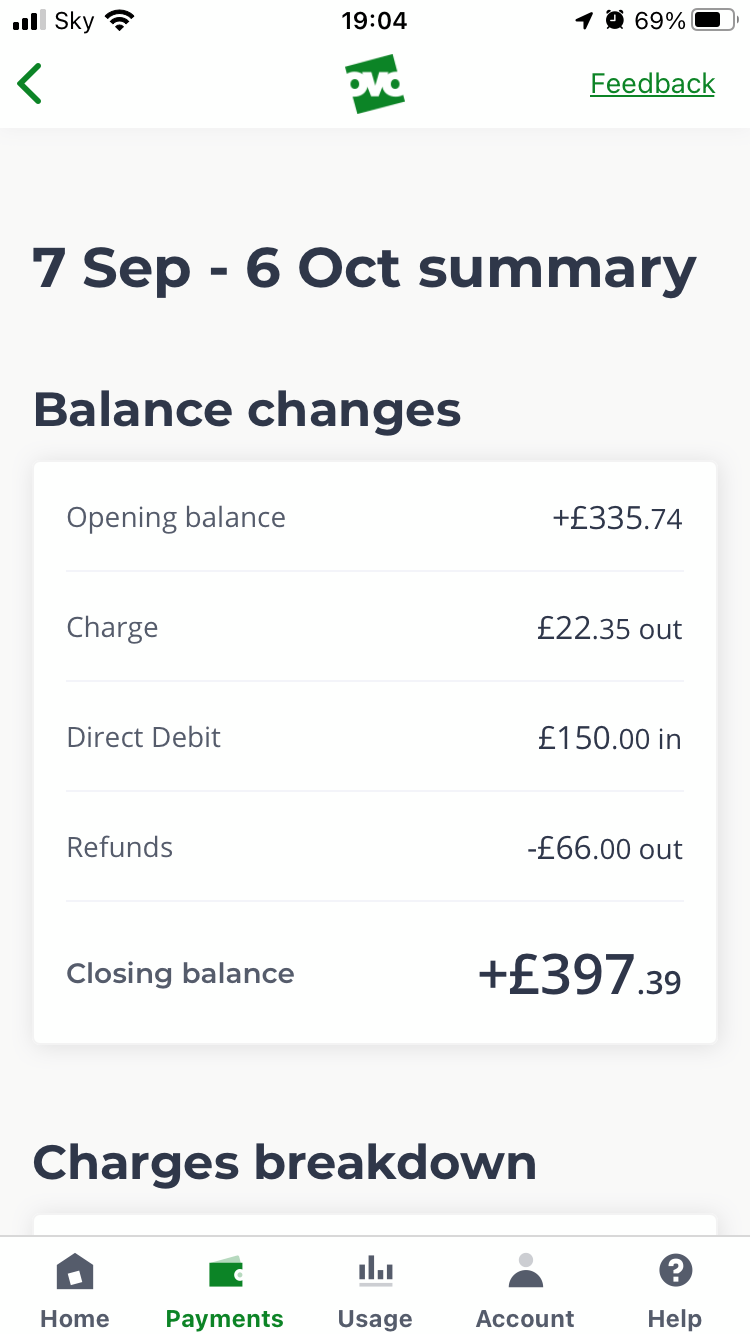The width and height of the screenshot is (750, 1334).
Task: Select the Payments wallet icon
Action: [225, 1272]
